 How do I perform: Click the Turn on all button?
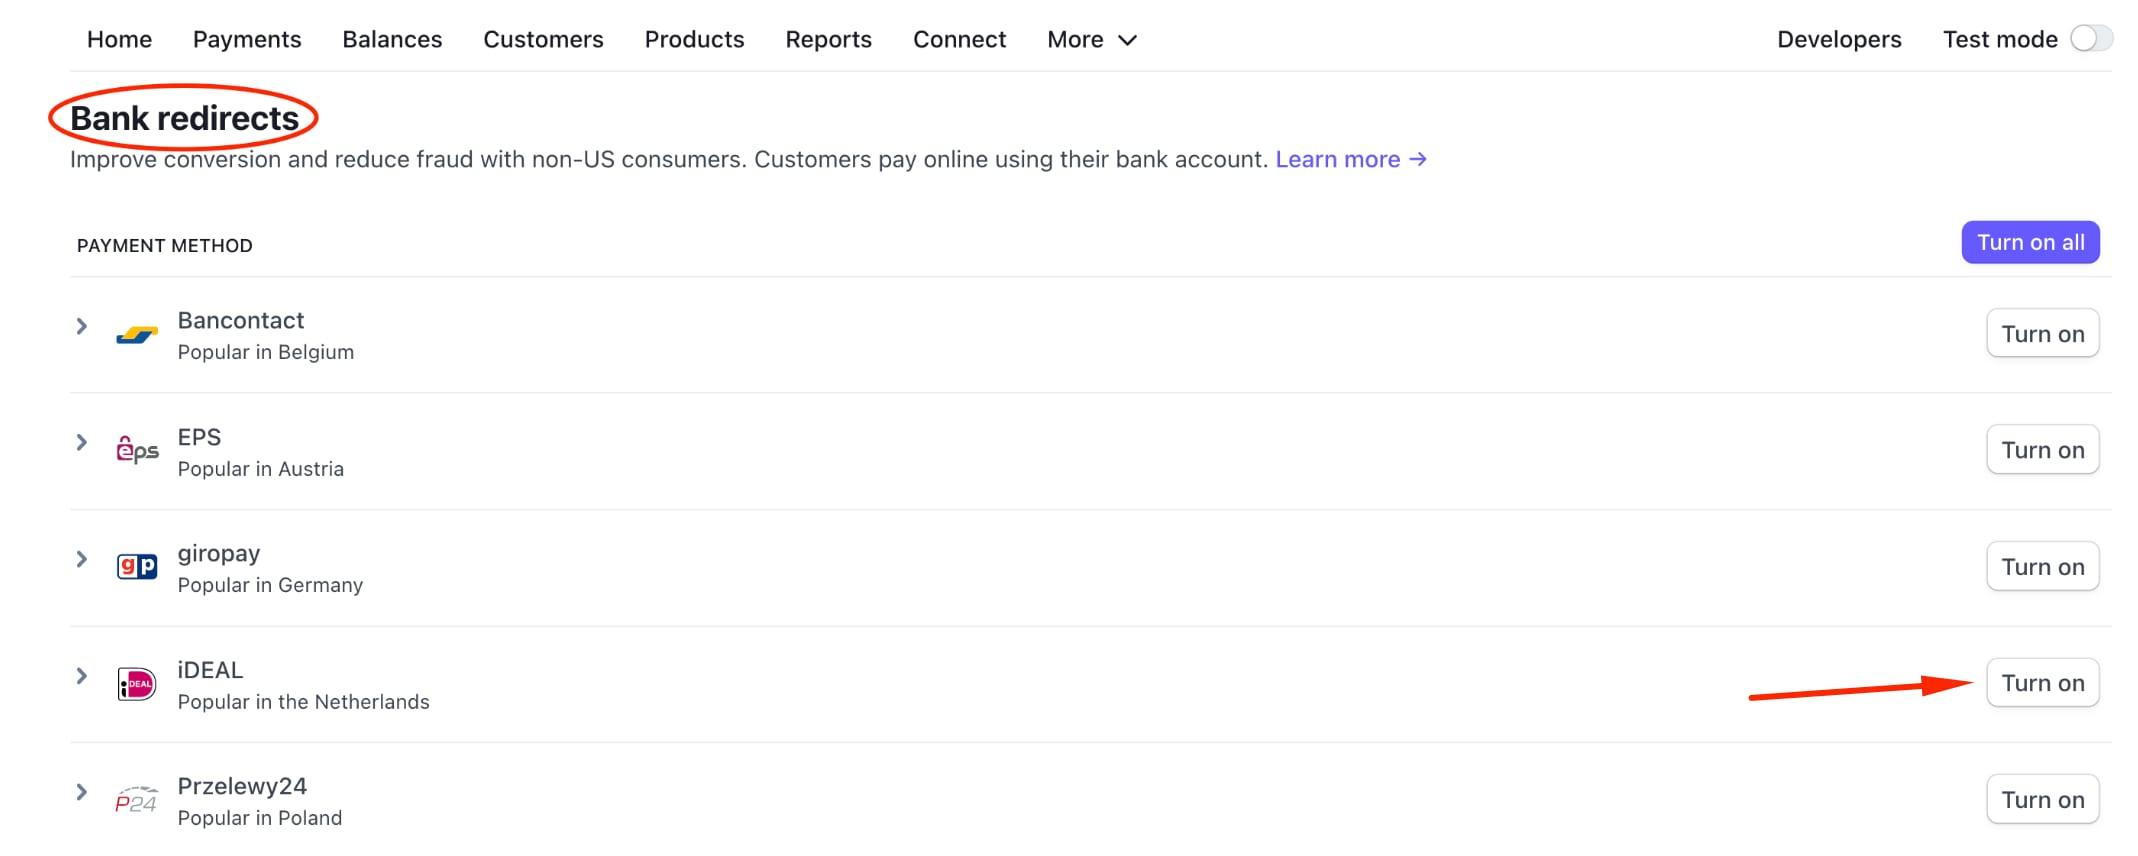point(2030,242)
